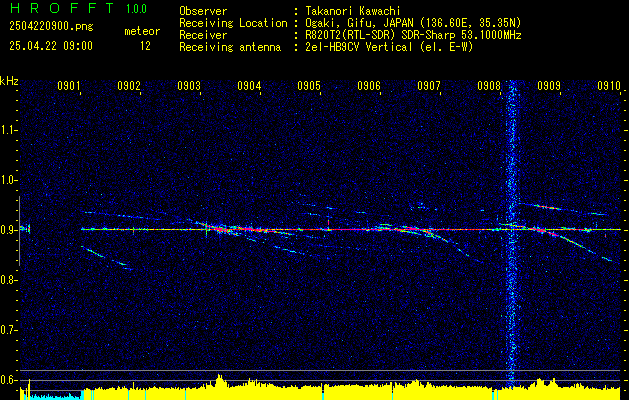Click the 1.1 kHz frequency label

(x=8, y=130)
